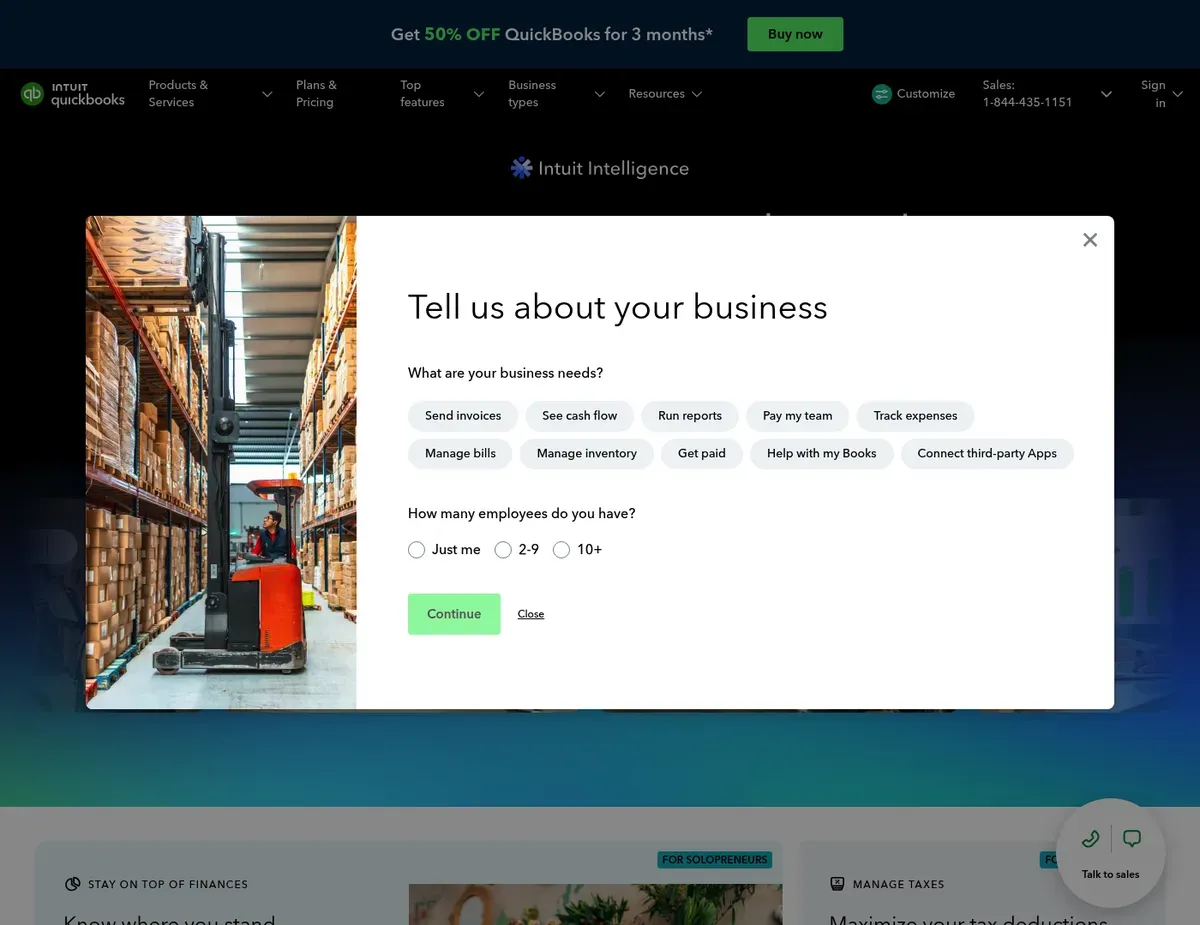The image size is (1200, 925).
Task: Click the Customize link in header
Action: [x=926, y=94]
